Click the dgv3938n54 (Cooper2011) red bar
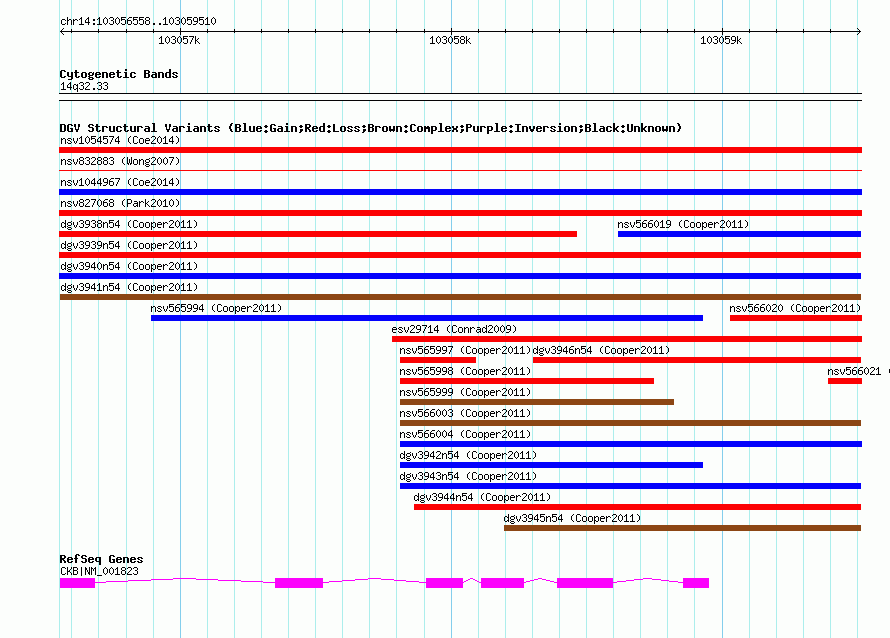 [318, 234]
